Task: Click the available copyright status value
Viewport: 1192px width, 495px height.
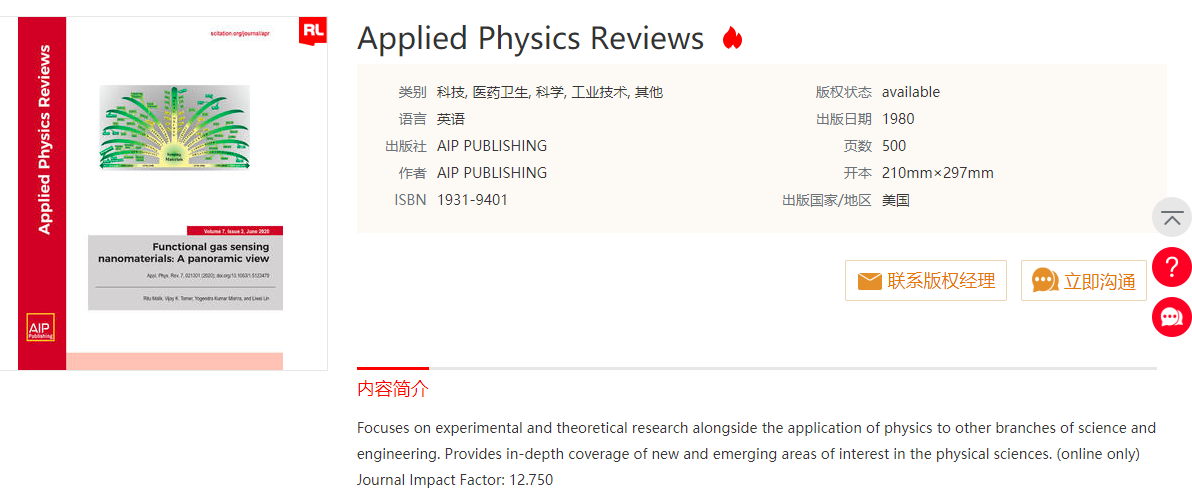Action: [x=911, y=92]
